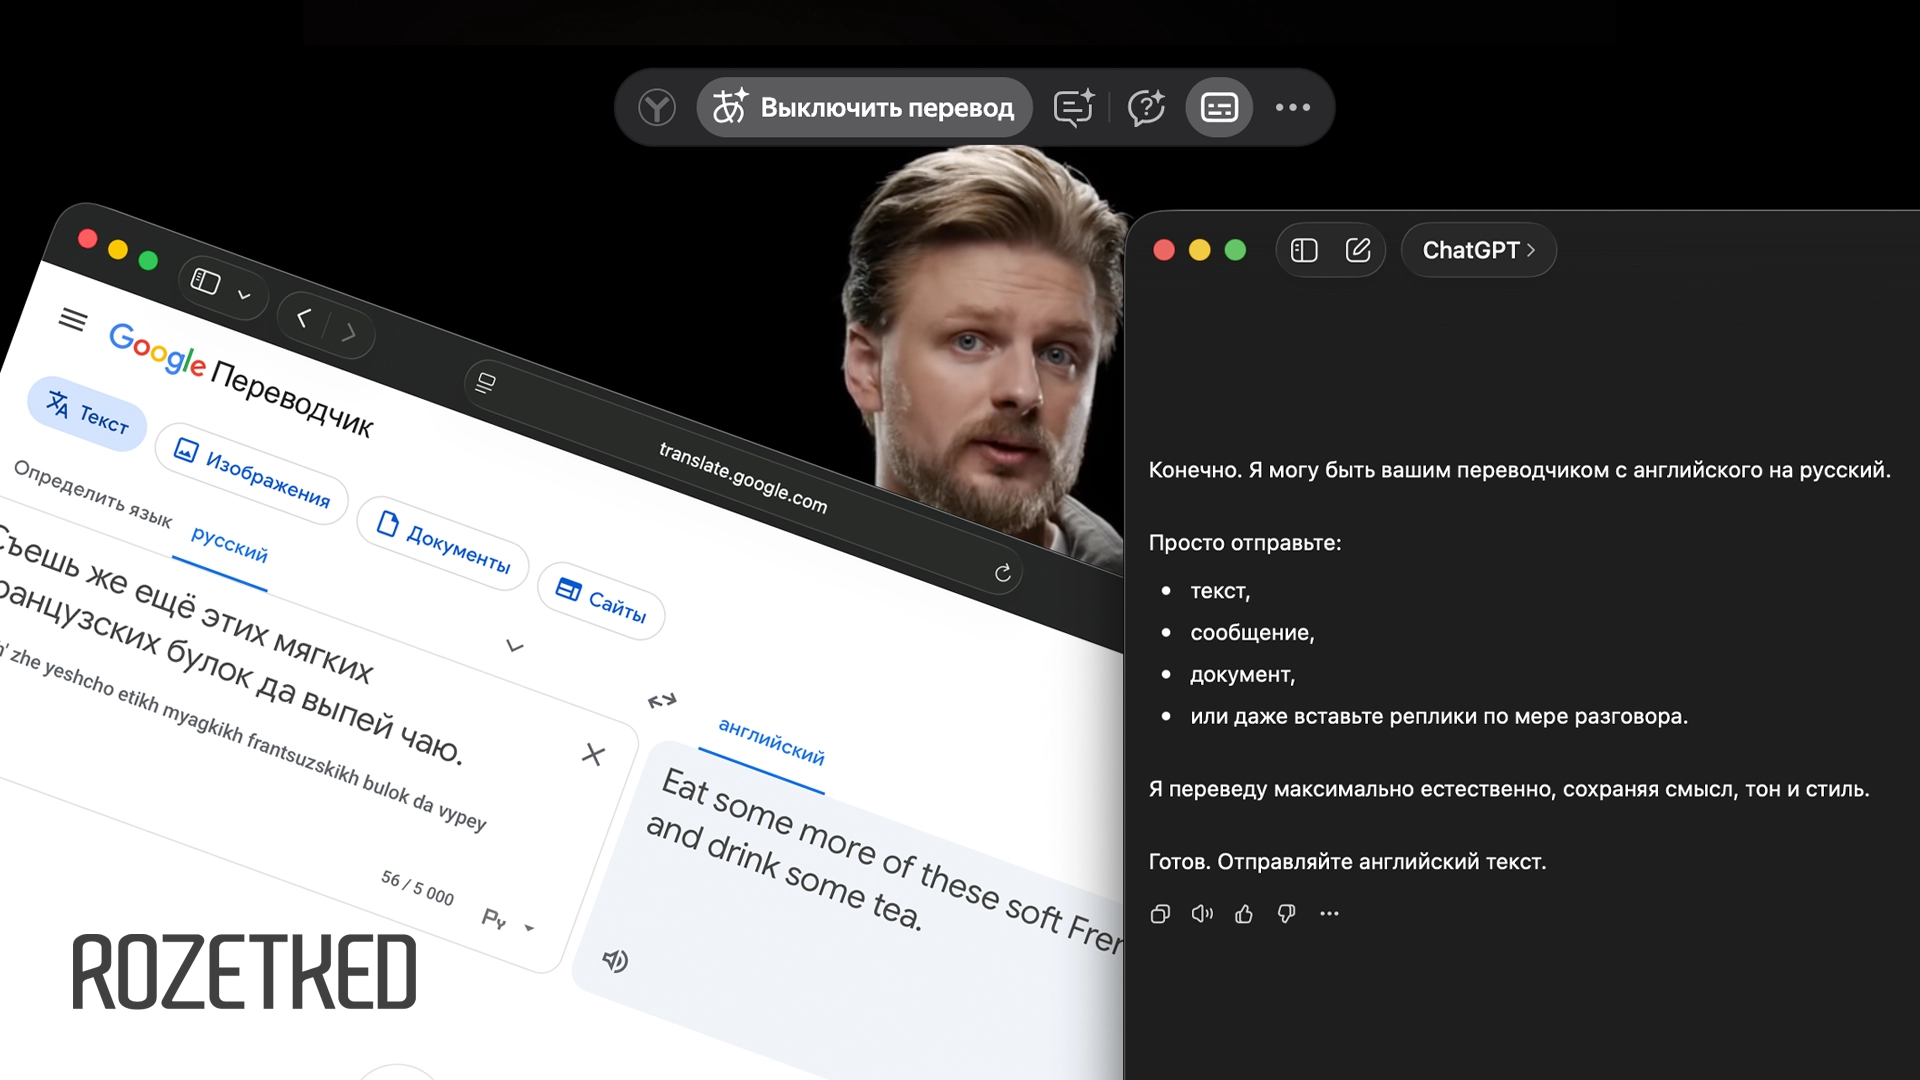Start a new chat with the compose icon
The height and width of the screenshot is (1080, 1920).
[x=1358, y=250]
